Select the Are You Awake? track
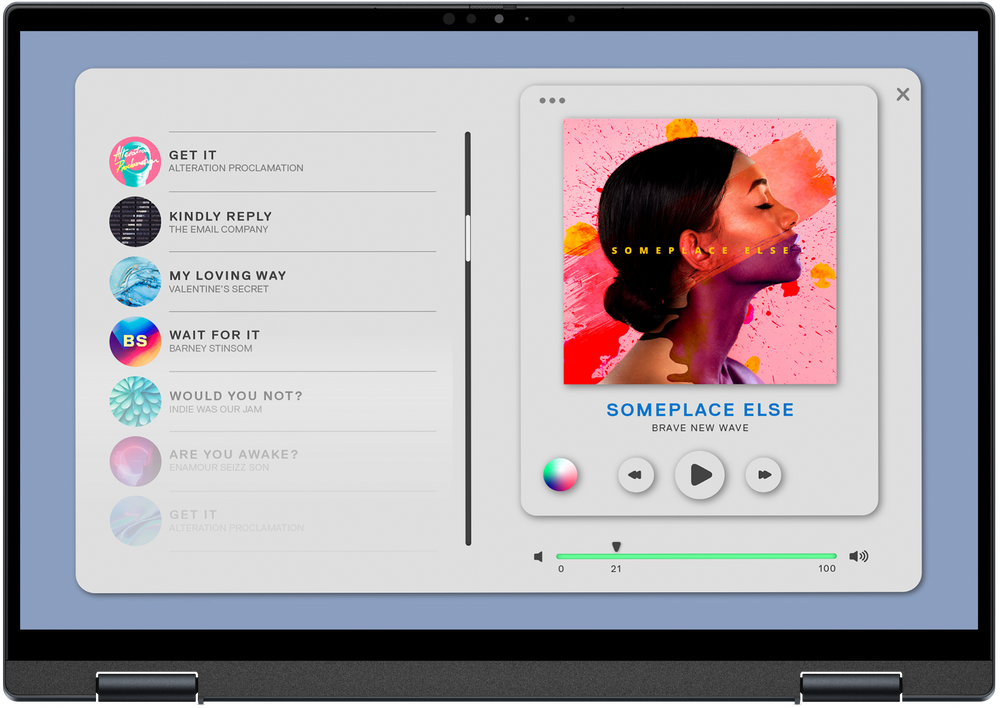 point(233,455)
